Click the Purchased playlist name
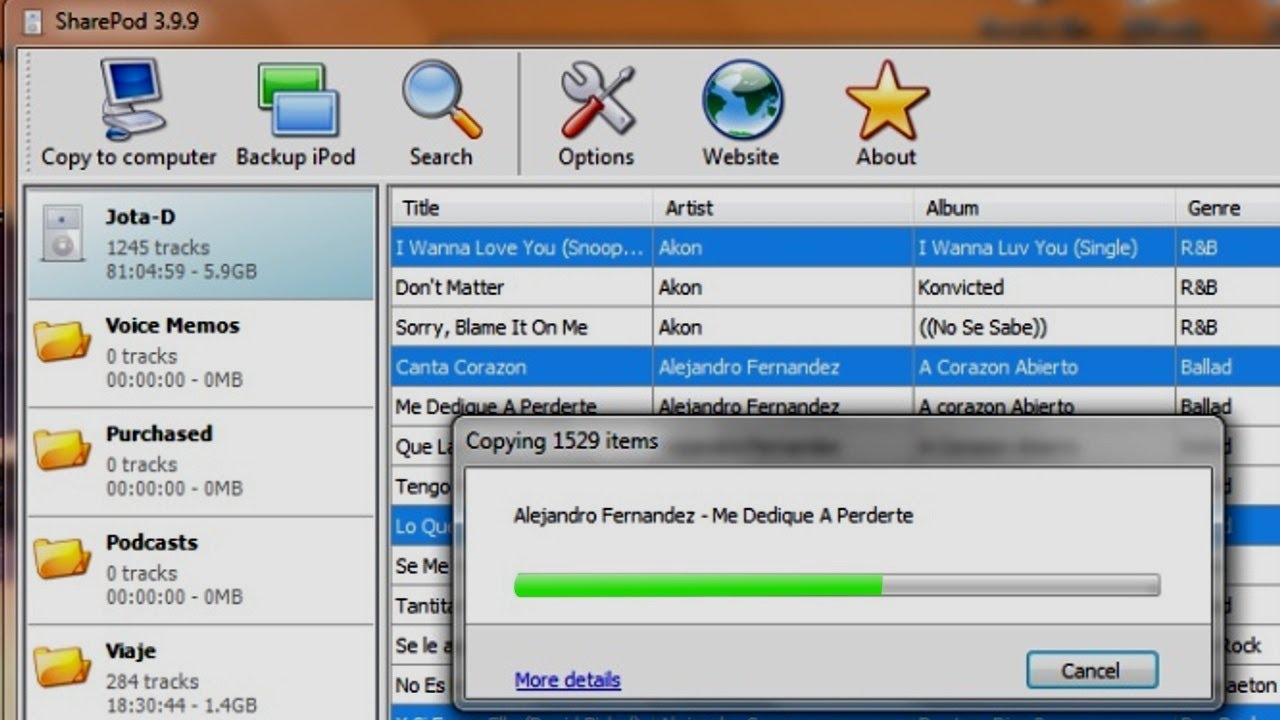The width and height of the screenshot is (1280, 720). click(159, 433)
